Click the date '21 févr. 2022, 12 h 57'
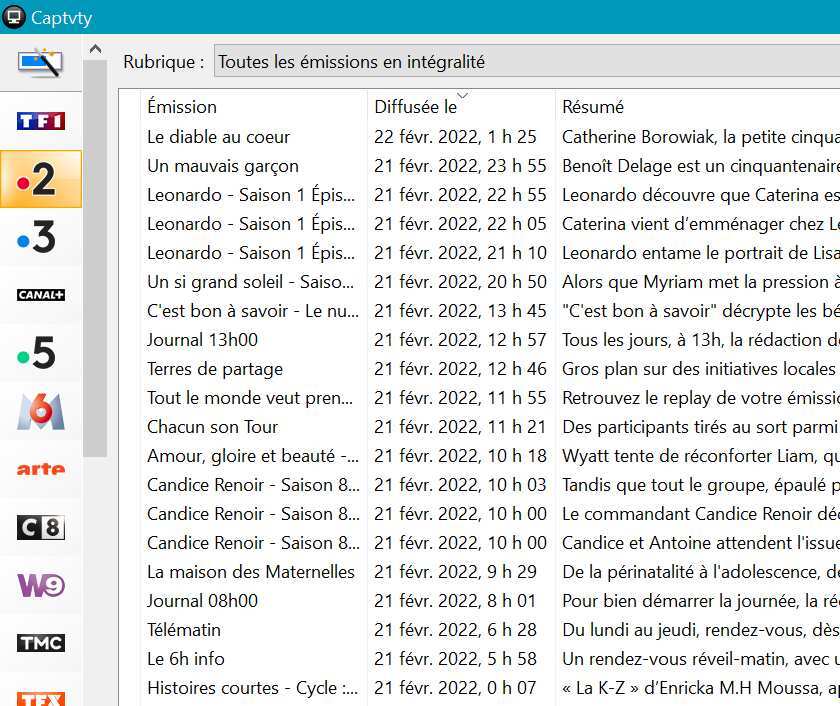Viewport: 840px width, 706px height. point(460,340)
